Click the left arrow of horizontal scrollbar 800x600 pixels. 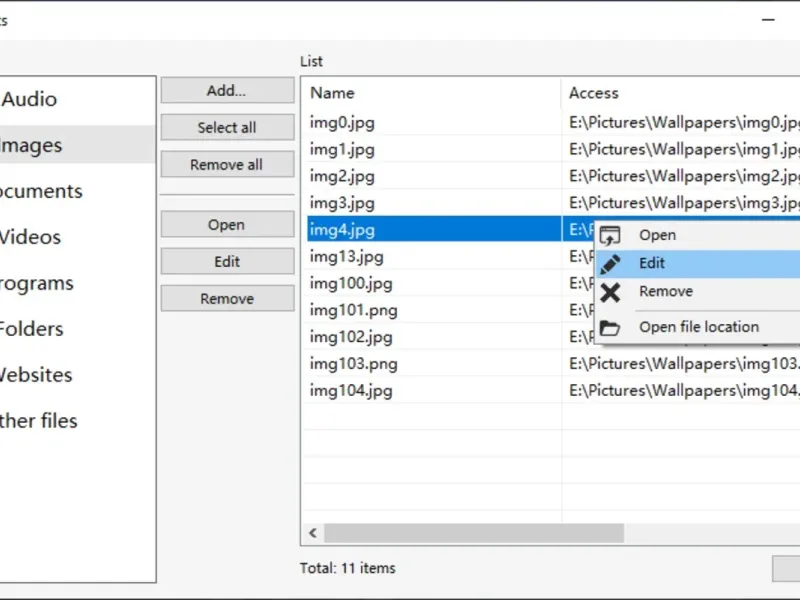click(x=313, y=533)
